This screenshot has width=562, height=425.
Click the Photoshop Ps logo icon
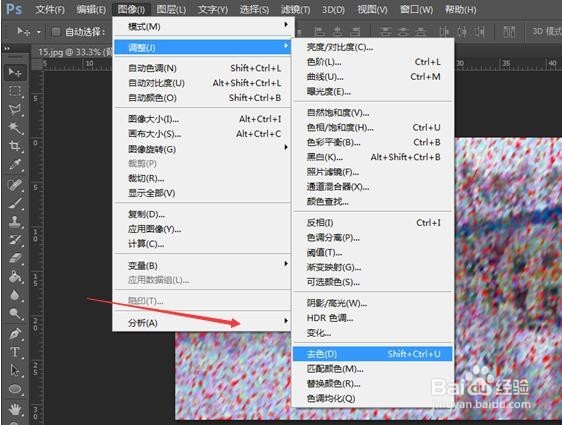[14, 9]
